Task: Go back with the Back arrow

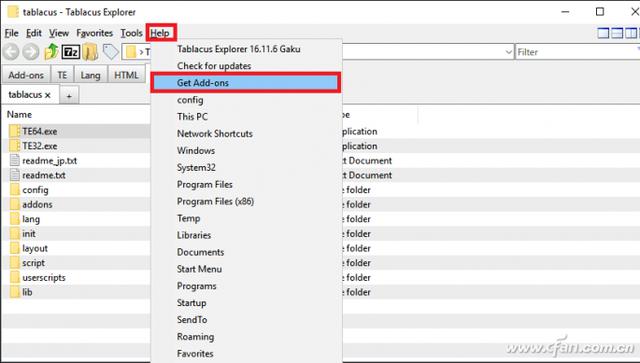Action: point(11,52)
